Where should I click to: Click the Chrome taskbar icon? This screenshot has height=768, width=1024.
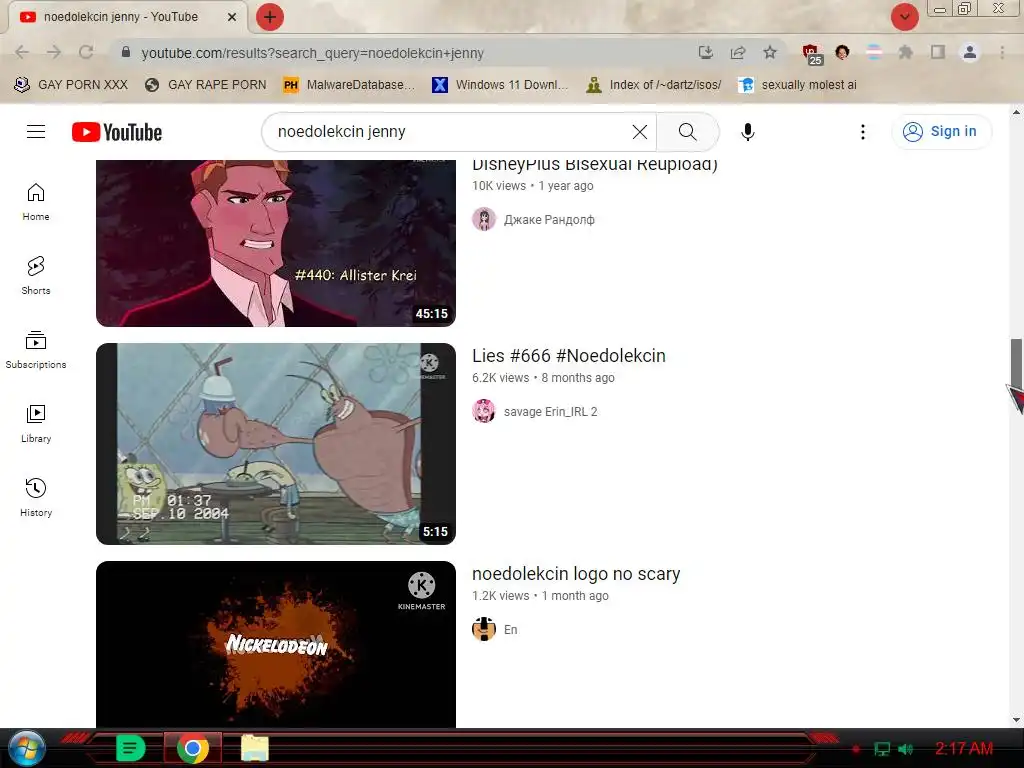(193, 748)
